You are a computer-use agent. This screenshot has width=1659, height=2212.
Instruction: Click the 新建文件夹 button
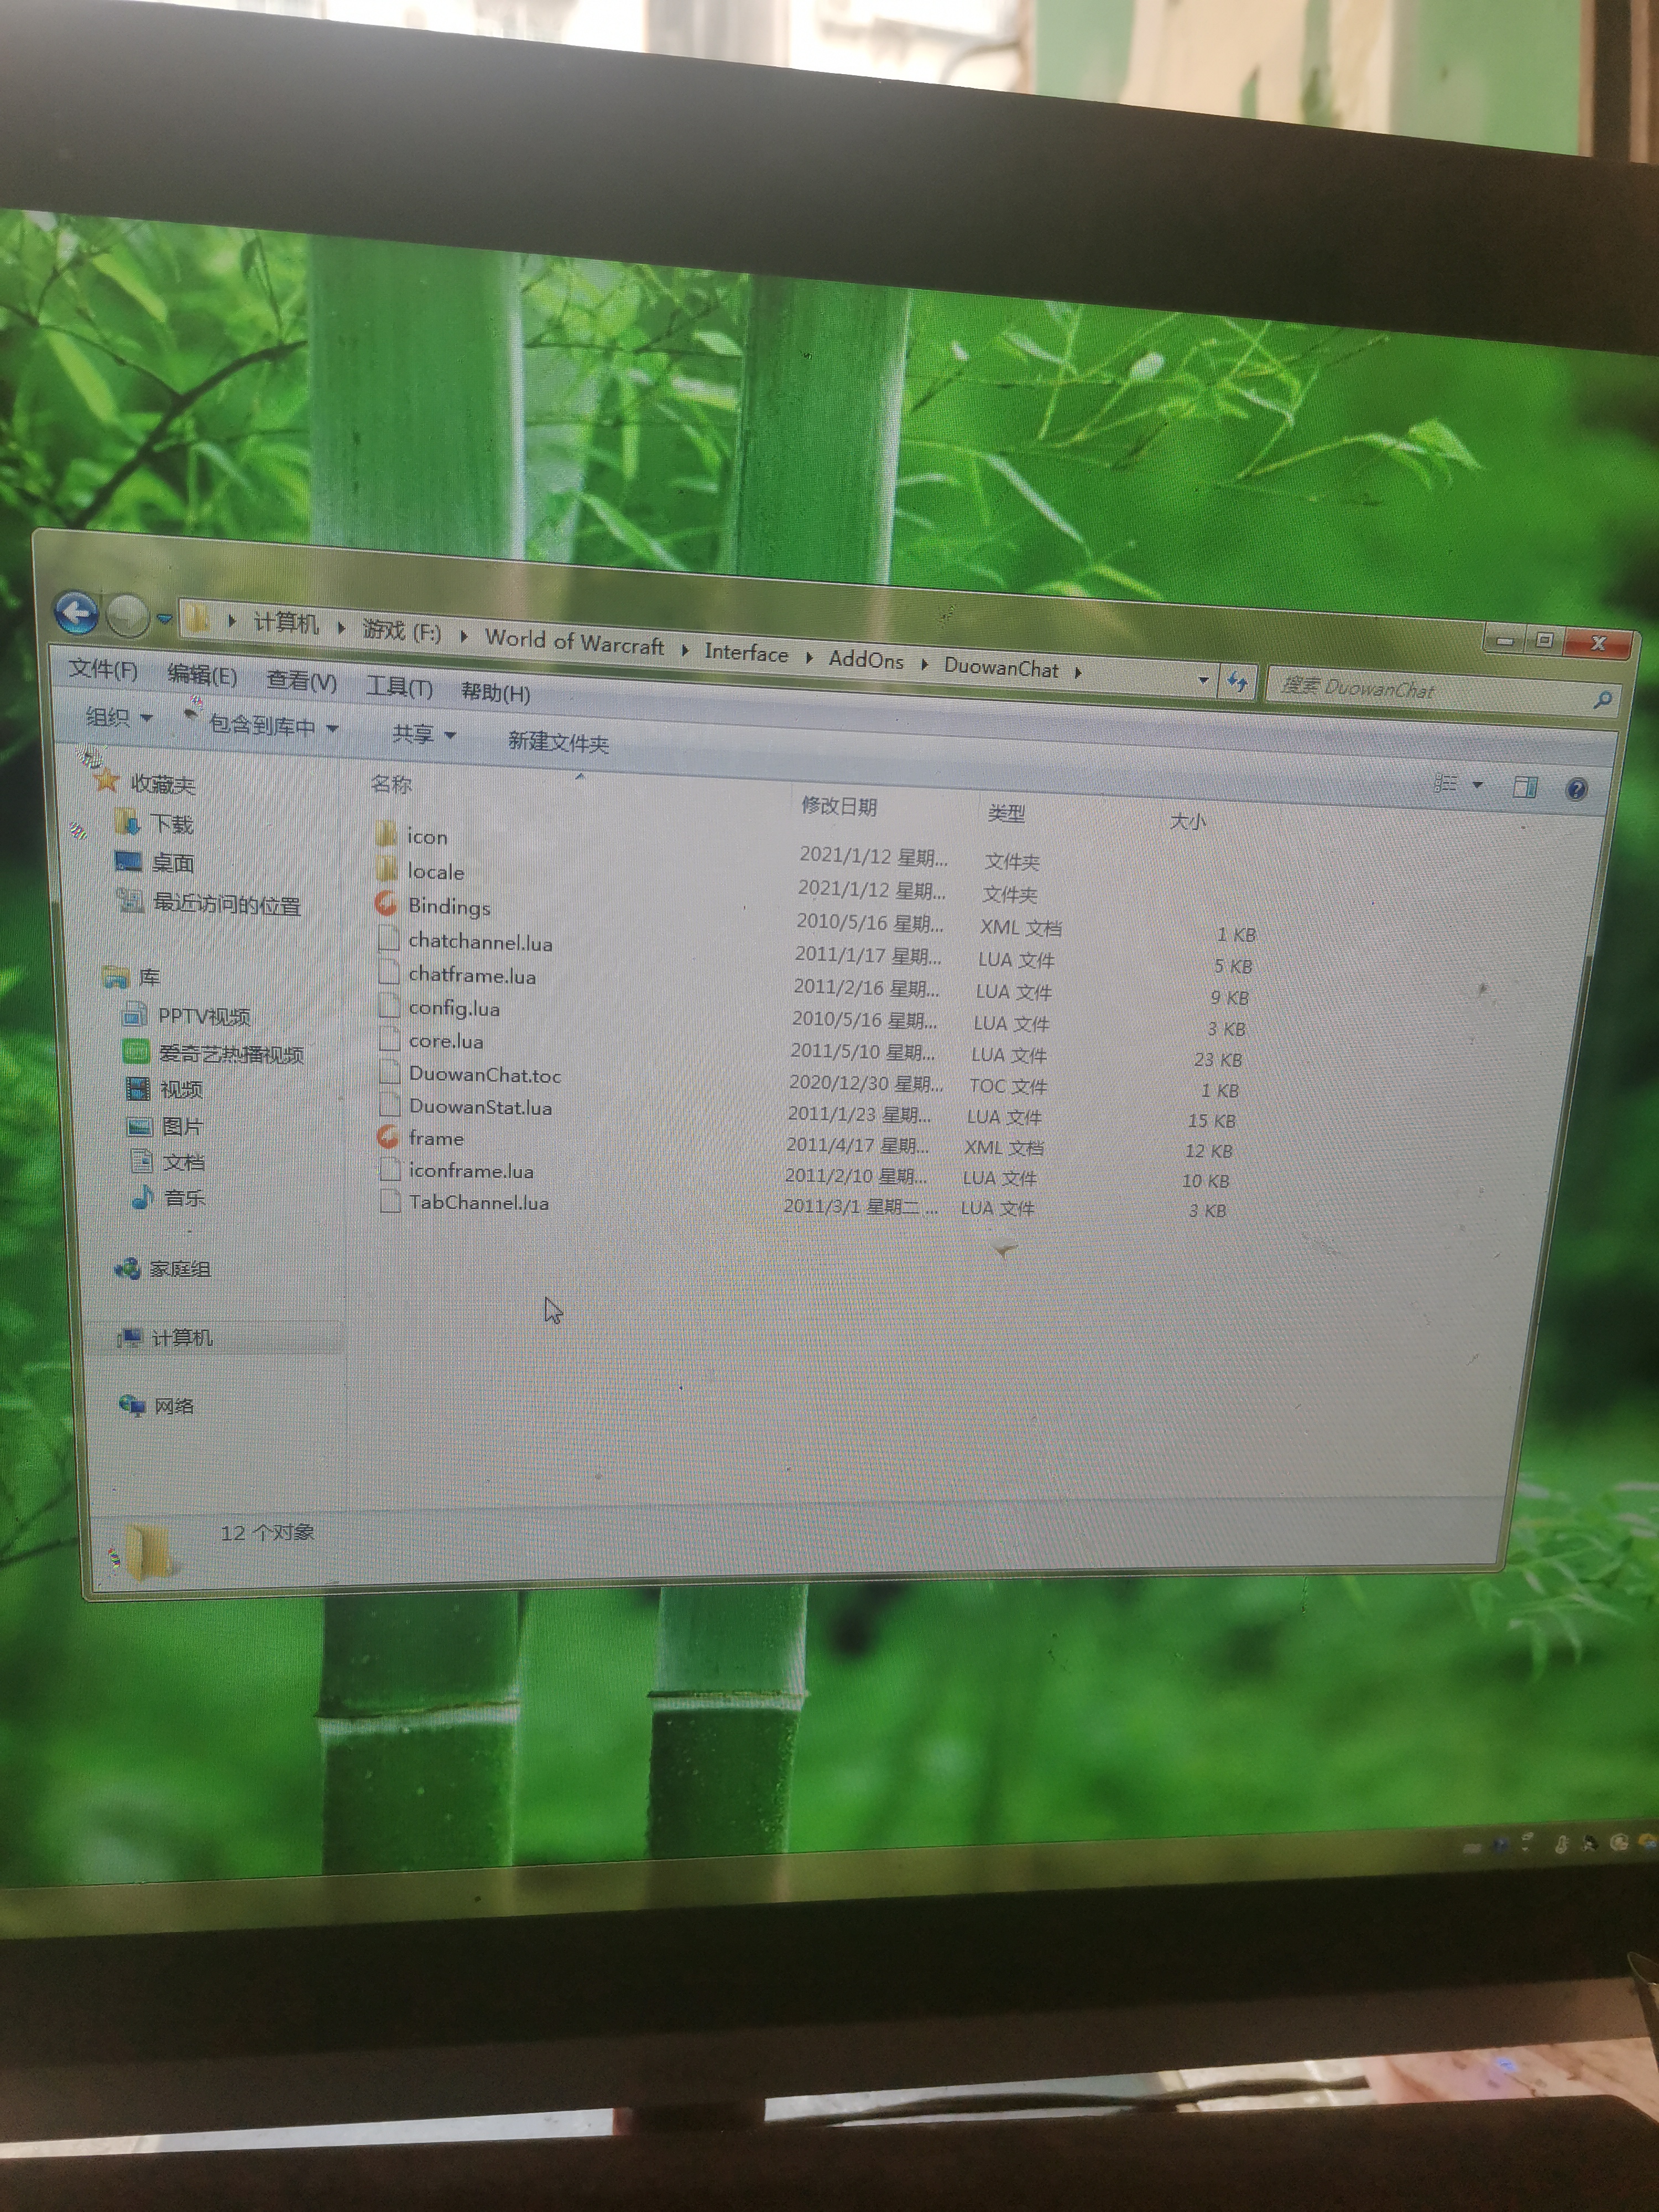558,742
